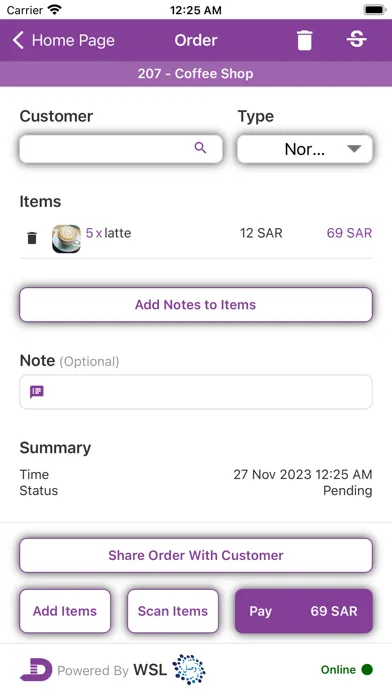Viewport: 392px width, 696px height.
Task: Tap the latte coffee thumbnail
Action: tap(66, 238)
